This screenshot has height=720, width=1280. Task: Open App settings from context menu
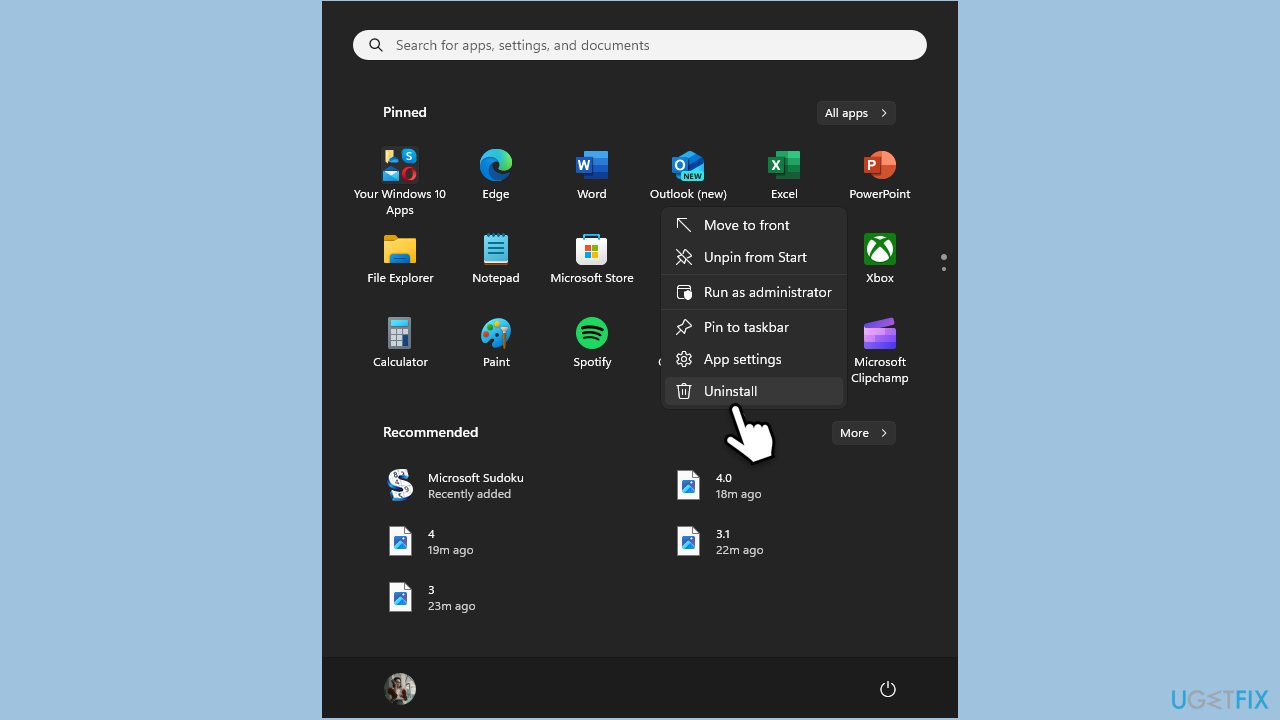tap(754, 359)
